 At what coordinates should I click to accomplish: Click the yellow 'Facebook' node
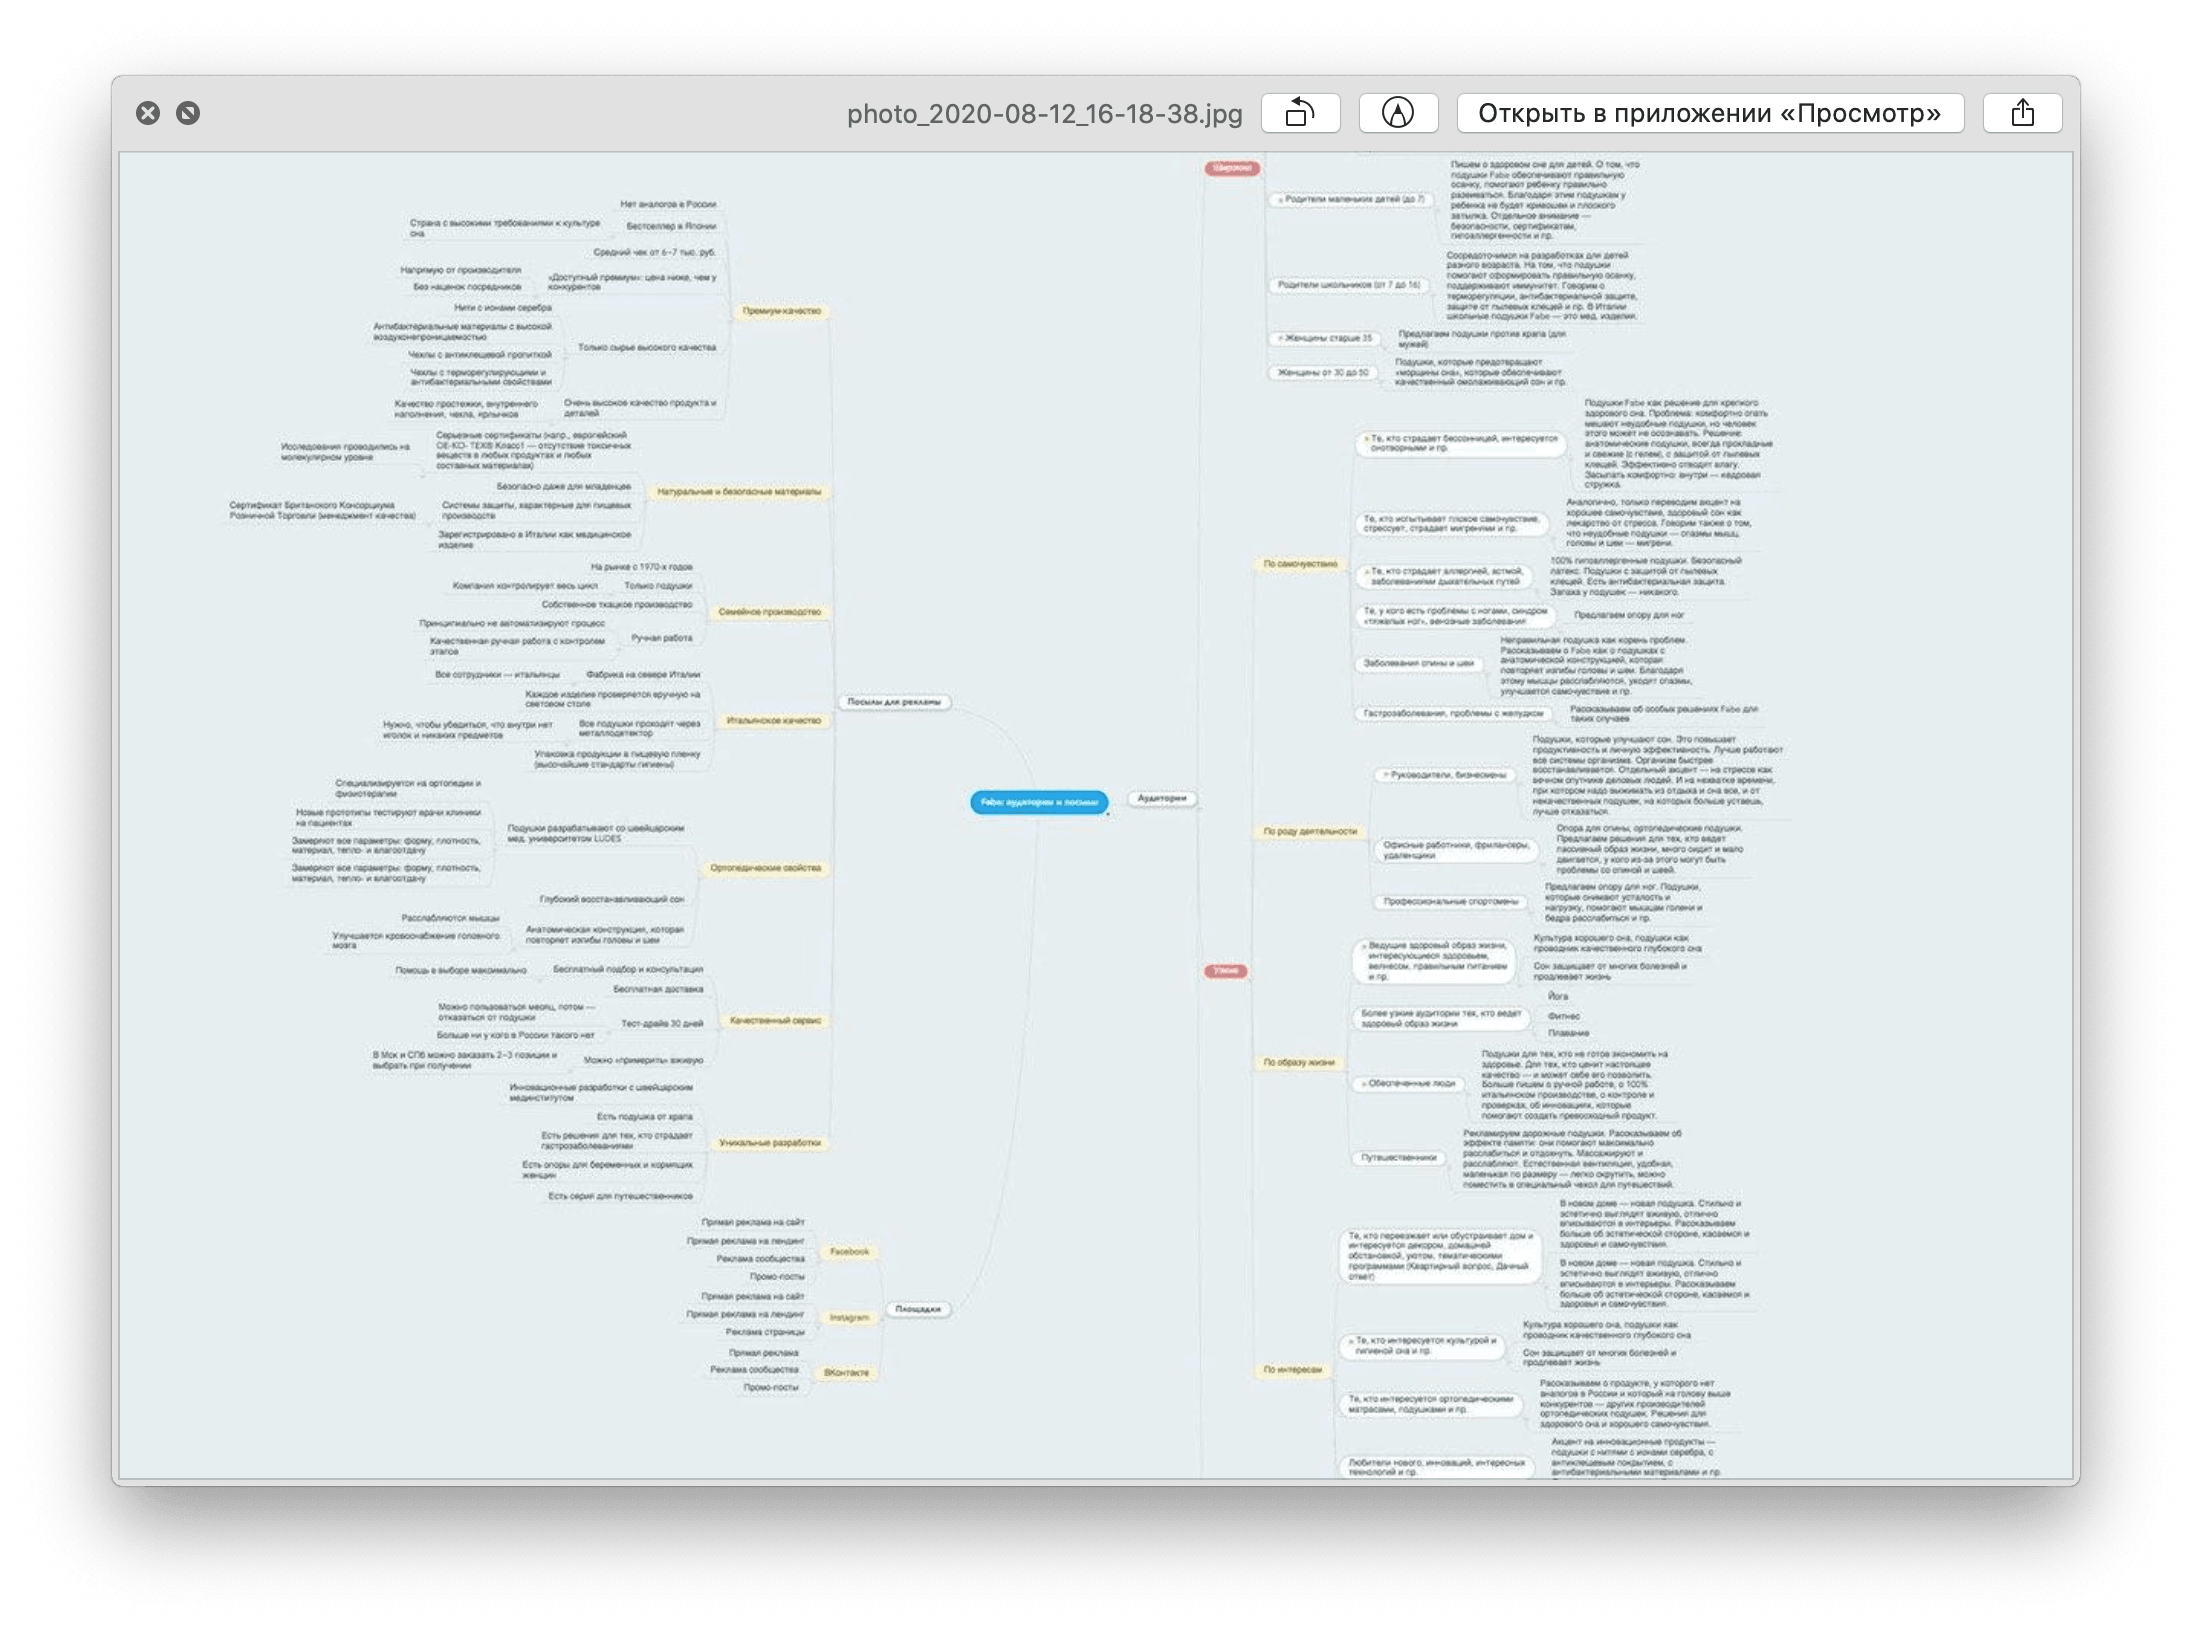[849, 1252]
